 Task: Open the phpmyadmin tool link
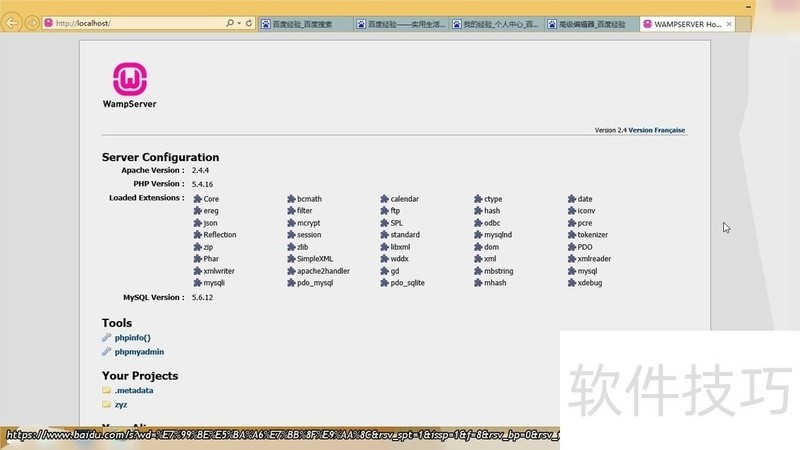click(x=139, y=352)
